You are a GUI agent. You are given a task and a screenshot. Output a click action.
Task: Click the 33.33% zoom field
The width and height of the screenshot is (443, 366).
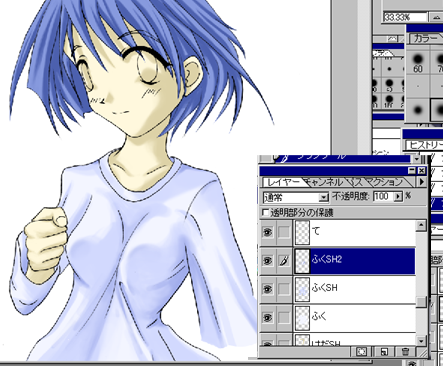404,17
